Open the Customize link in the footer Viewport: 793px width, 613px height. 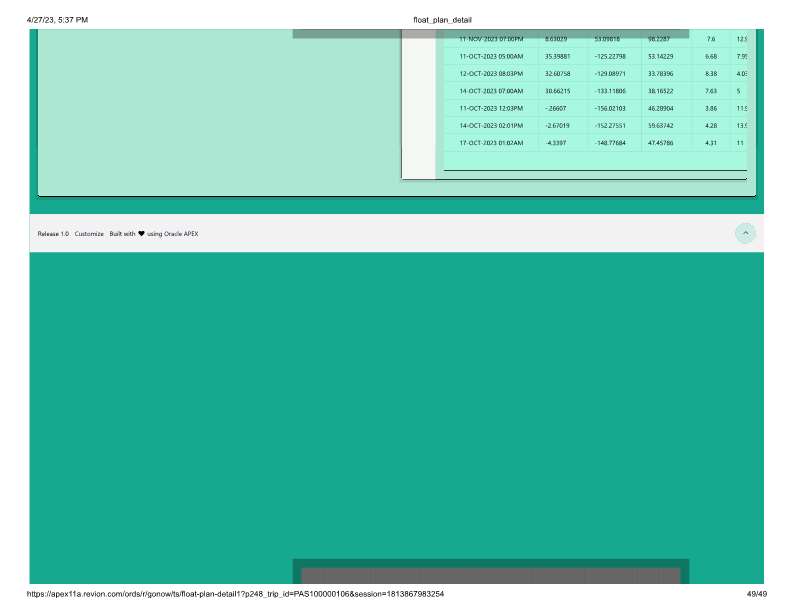tap(89, 233)
